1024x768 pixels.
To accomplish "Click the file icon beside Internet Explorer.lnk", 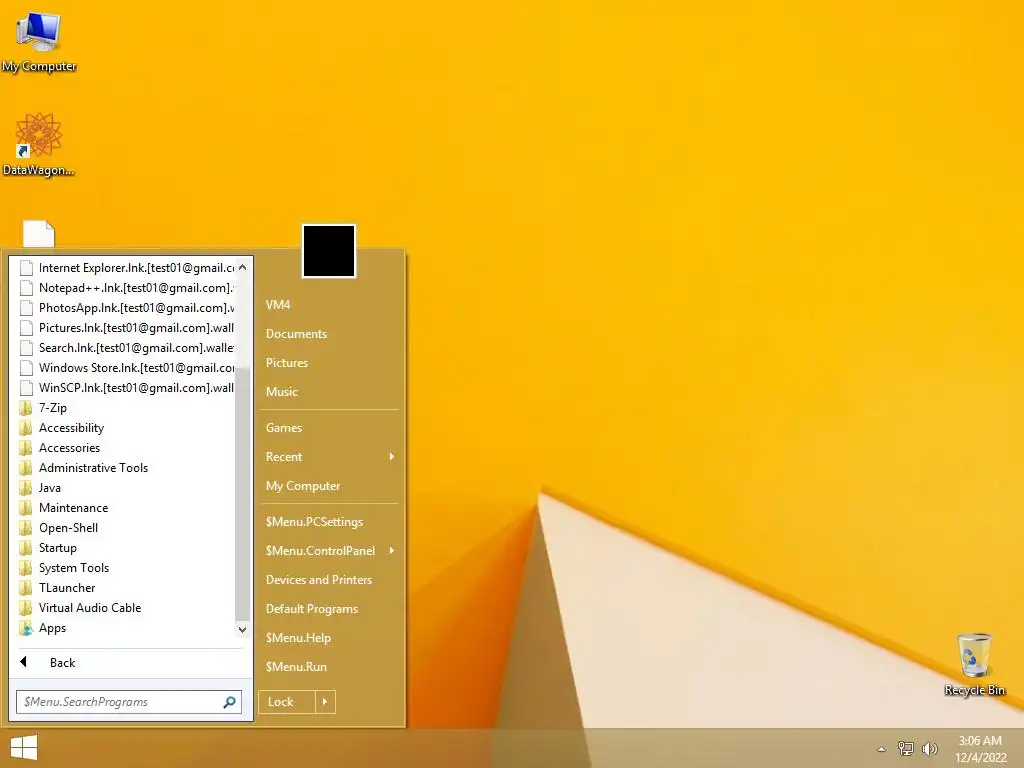I will click(x=26, y=268).
